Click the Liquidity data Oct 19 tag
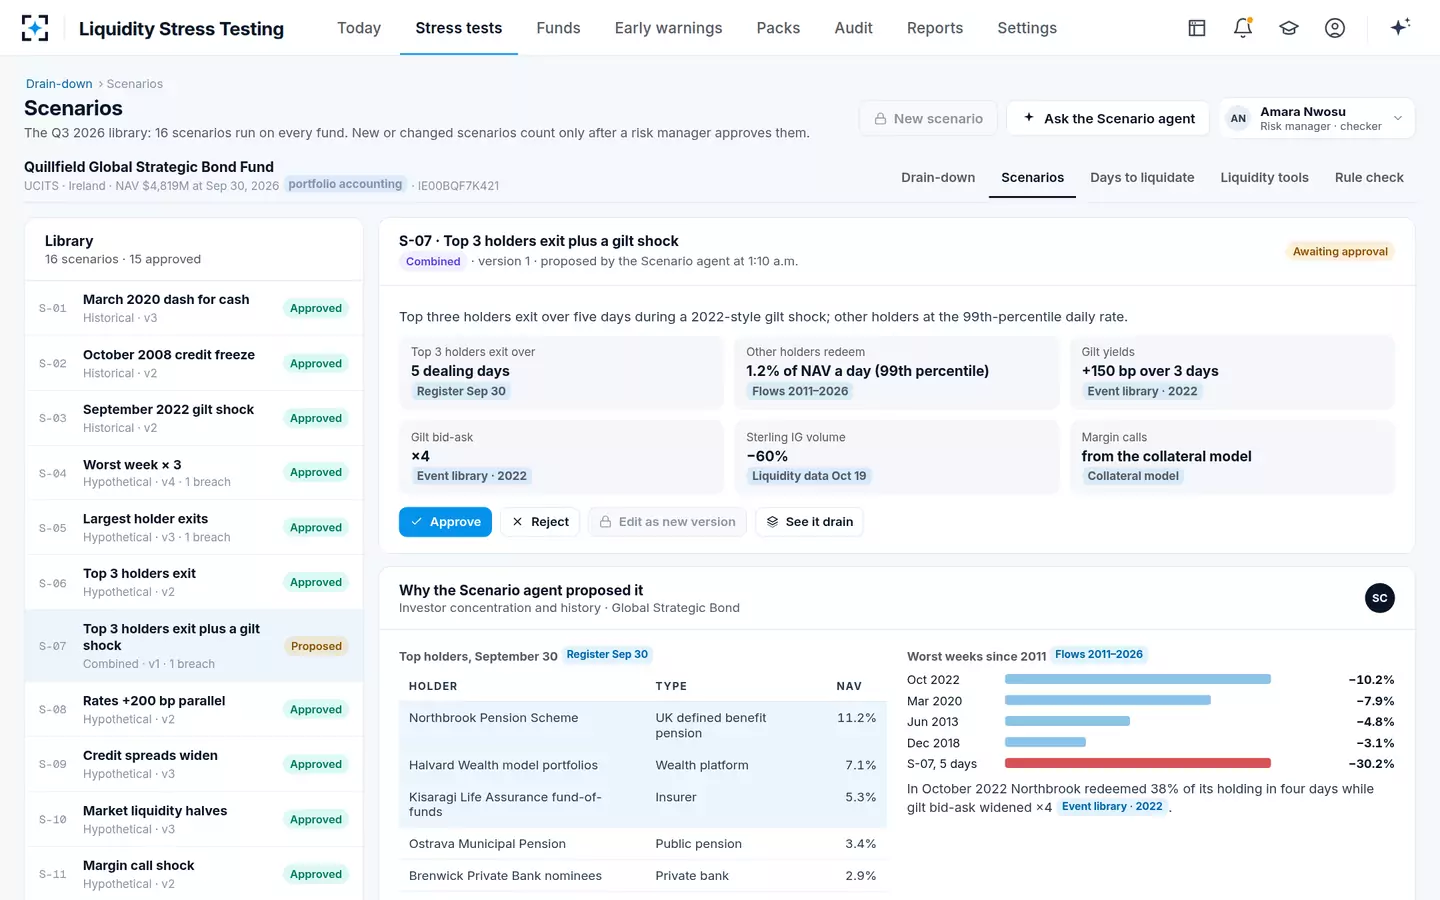Image resolution: width=1440 pixels, height=900 pixels. tap(809, 476)
